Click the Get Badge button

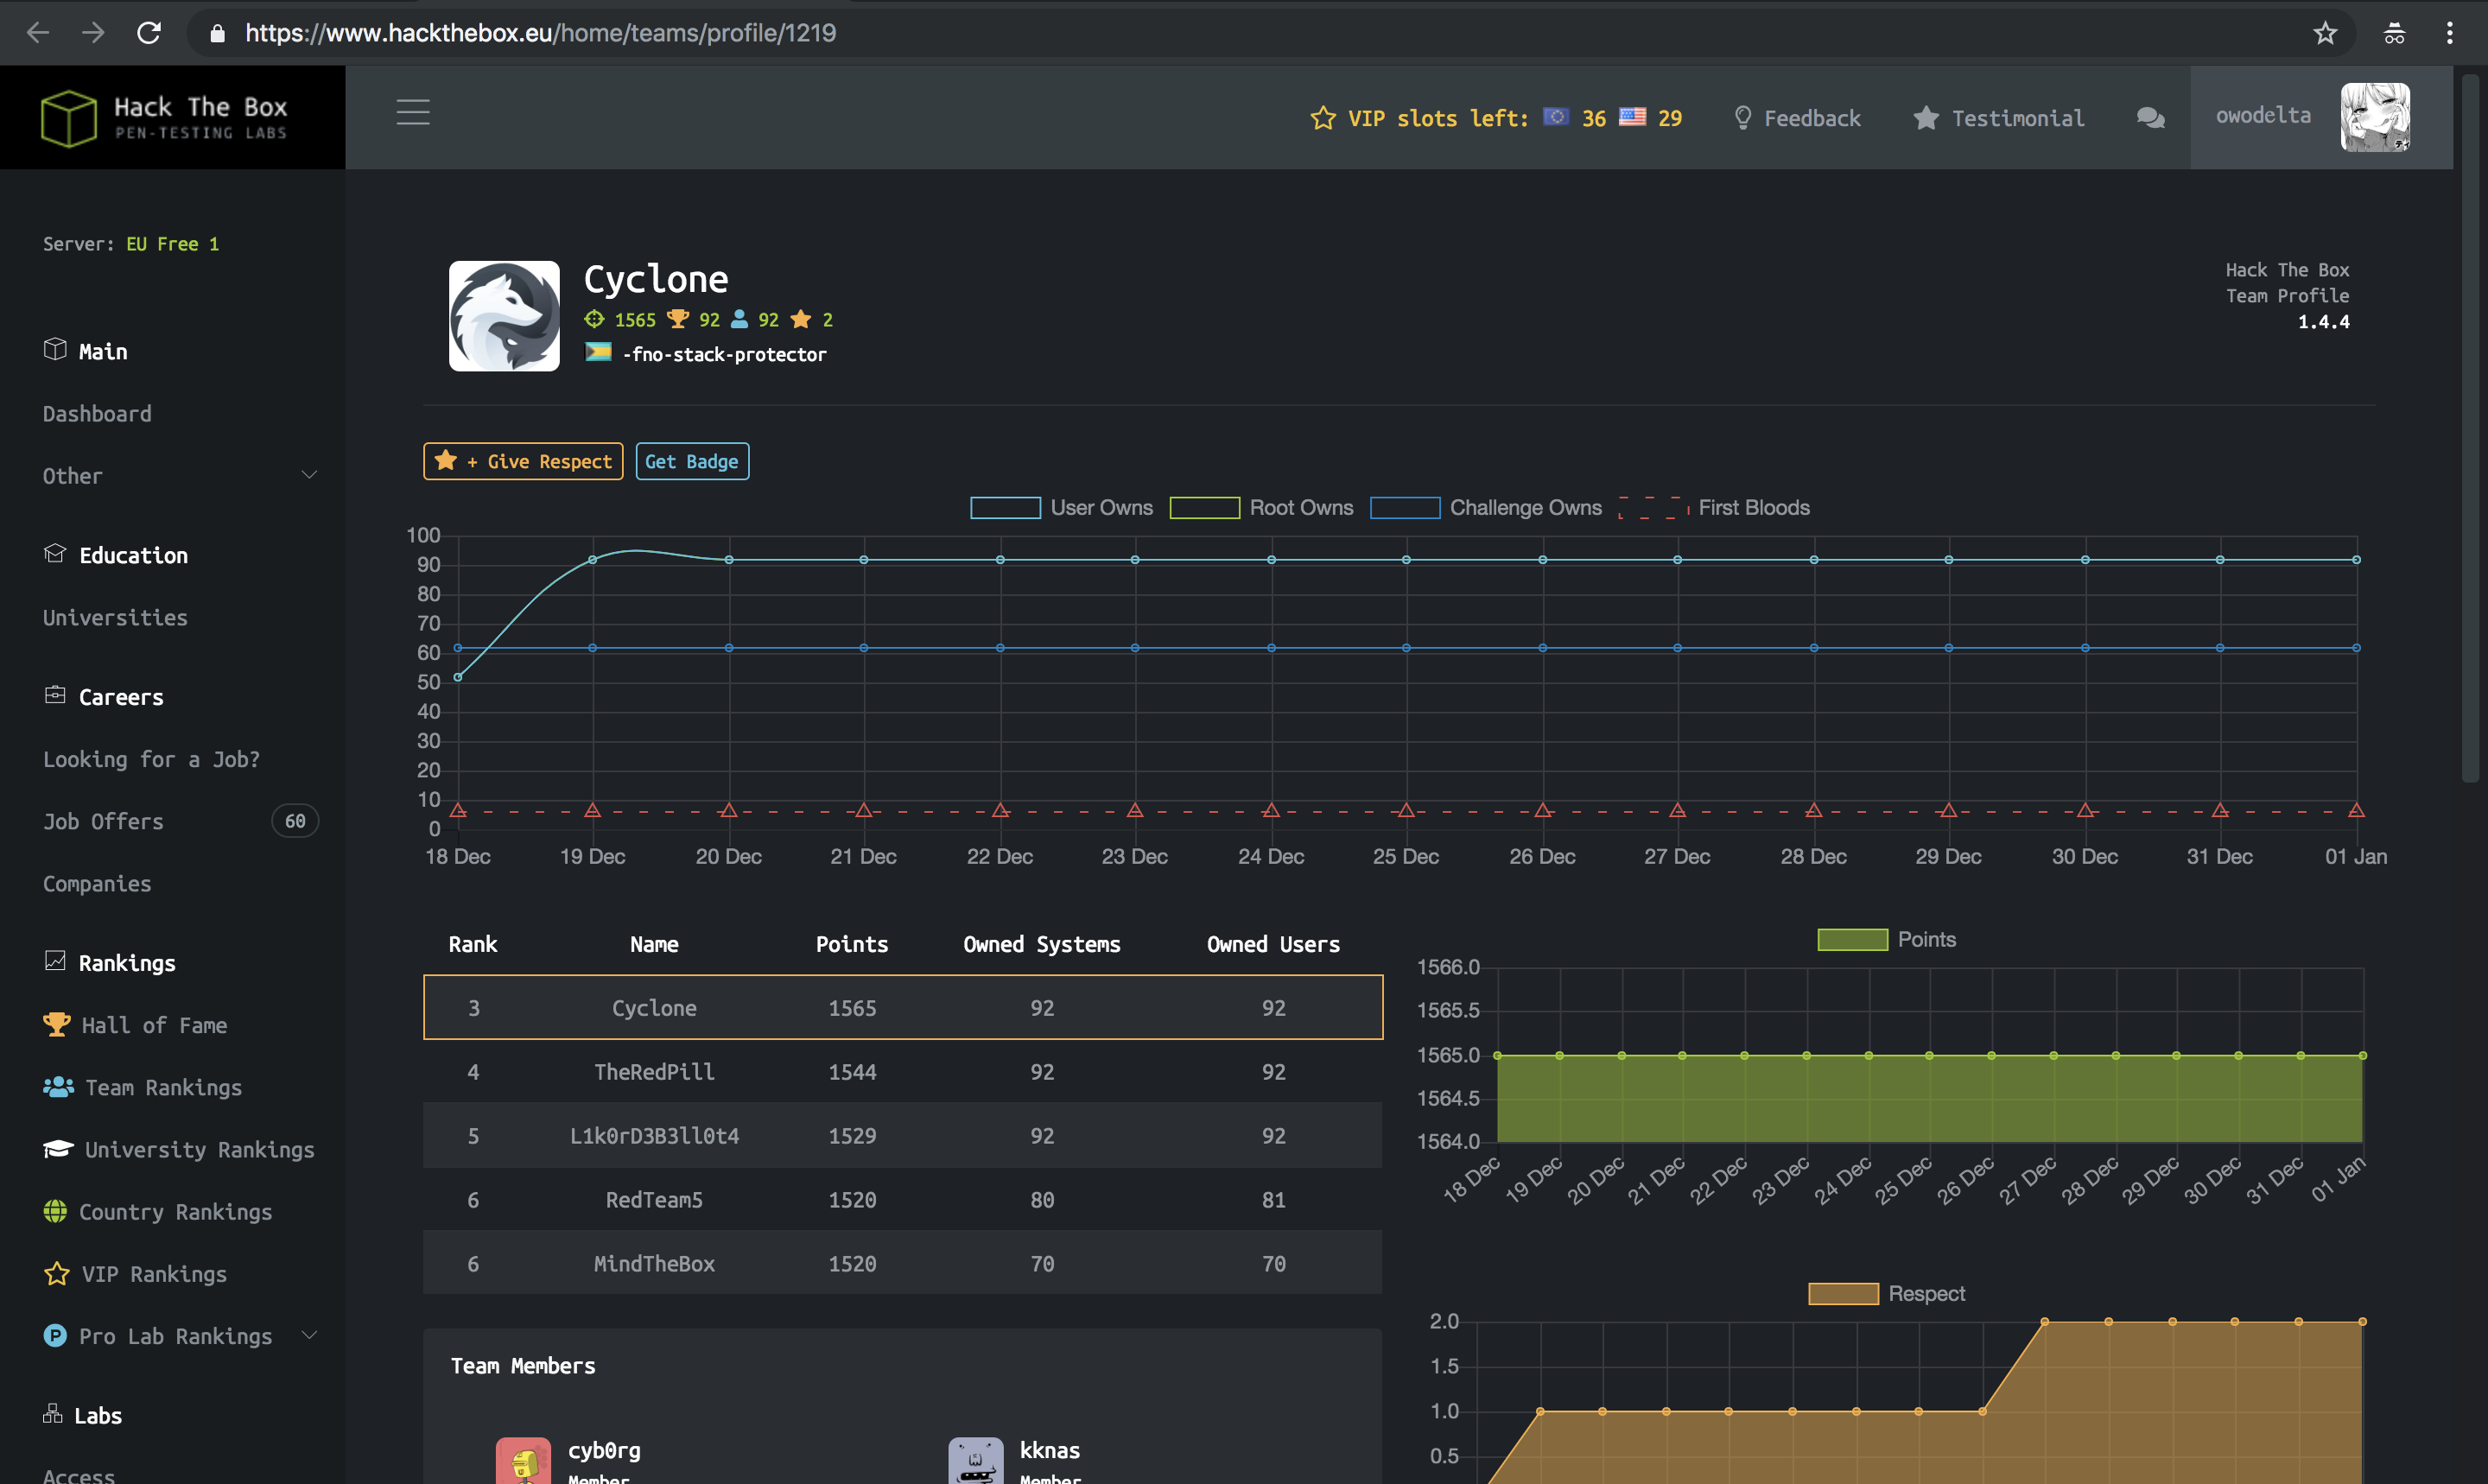click(x=692, y=461)
